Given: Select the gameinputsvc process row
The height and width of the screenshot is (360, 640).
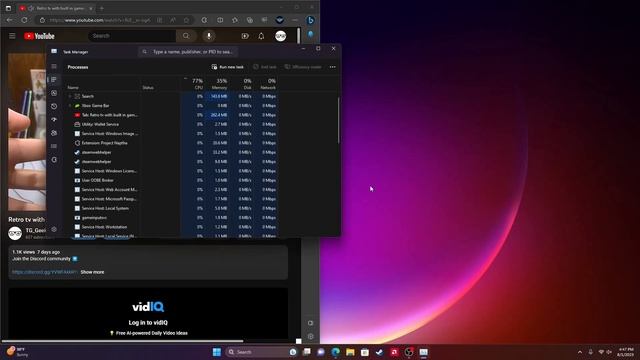Looking at the screenshot, I should point(172,218).
